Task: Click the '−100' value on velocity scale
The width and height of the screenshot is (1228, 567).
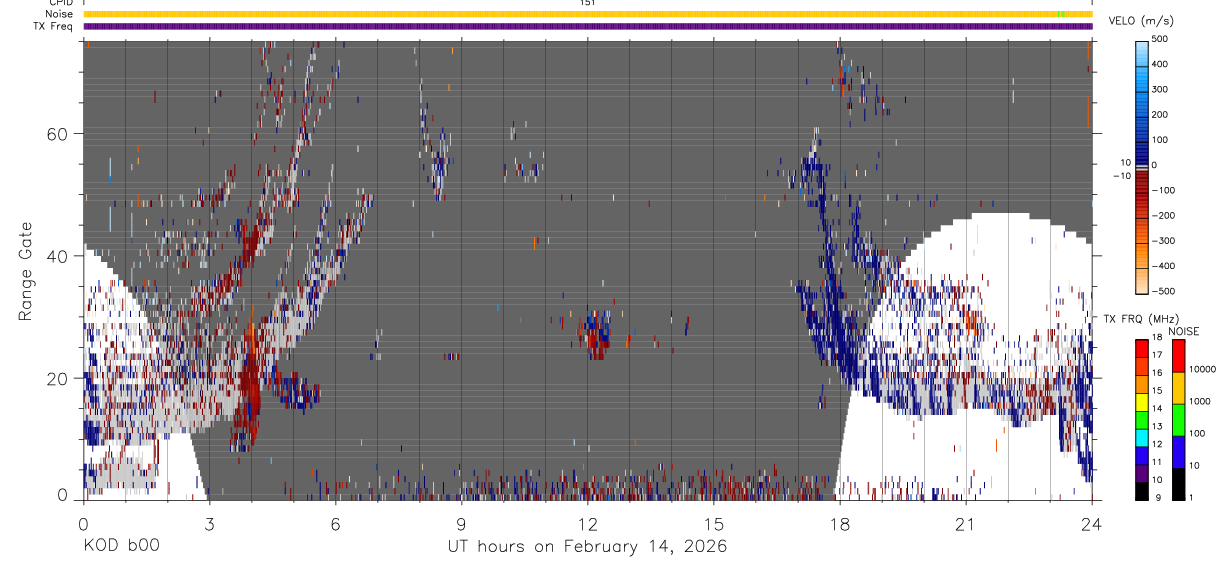Action: (x=1166, y=190)
